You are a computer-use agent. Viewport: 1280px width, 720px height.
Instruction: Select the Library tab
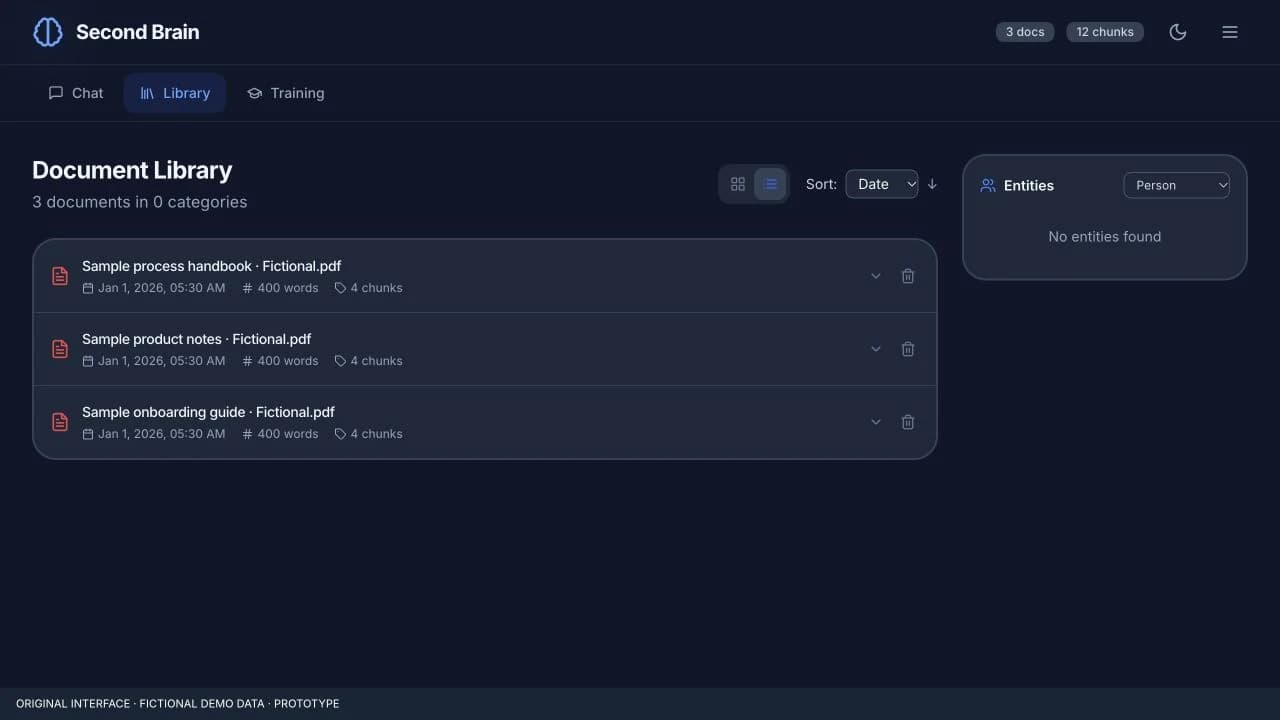pos(175,93)
